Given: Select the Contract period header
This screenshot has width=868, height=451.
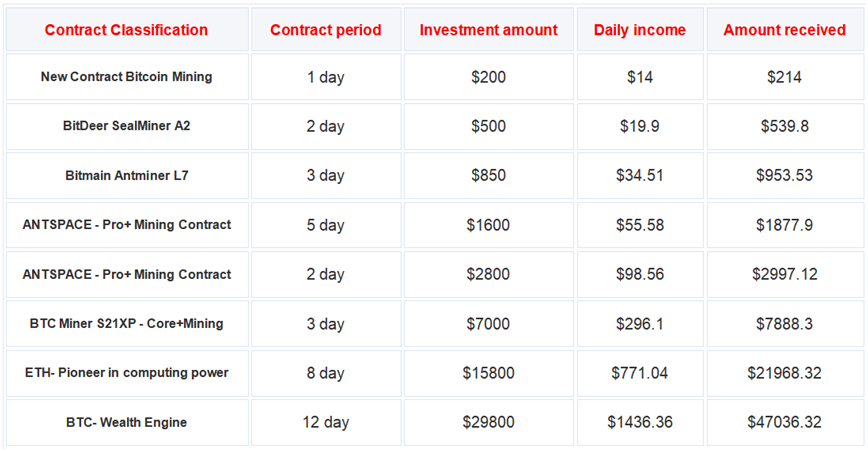Looking at the screenshot, I should tap(326, 30).
